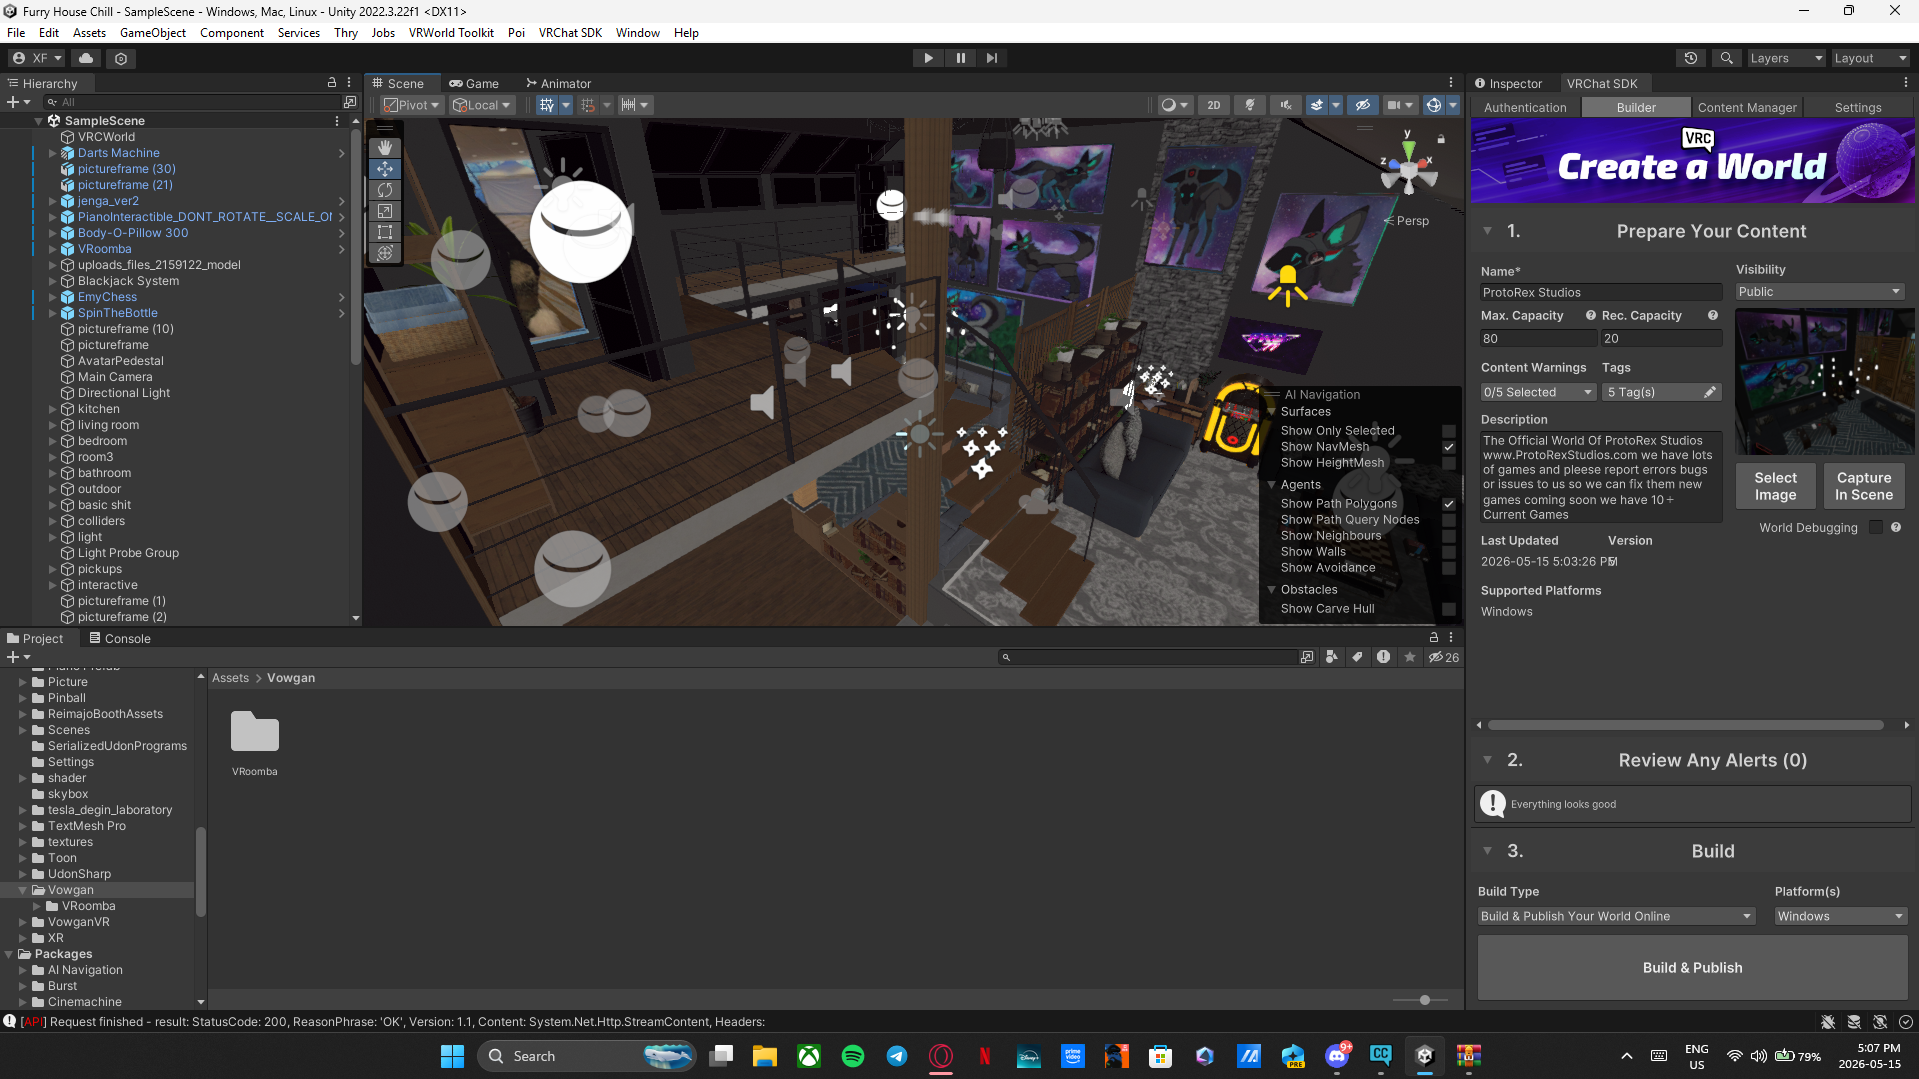Start Play mode
The height and width of the screenshot is (1079, 1919).
tap(928, 58)
